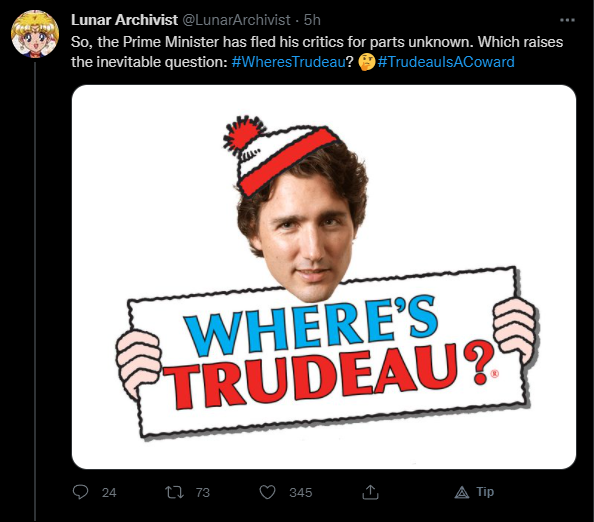Open the share upload icon
Screen dimensions: 594x522
click(x=370, y=492)
